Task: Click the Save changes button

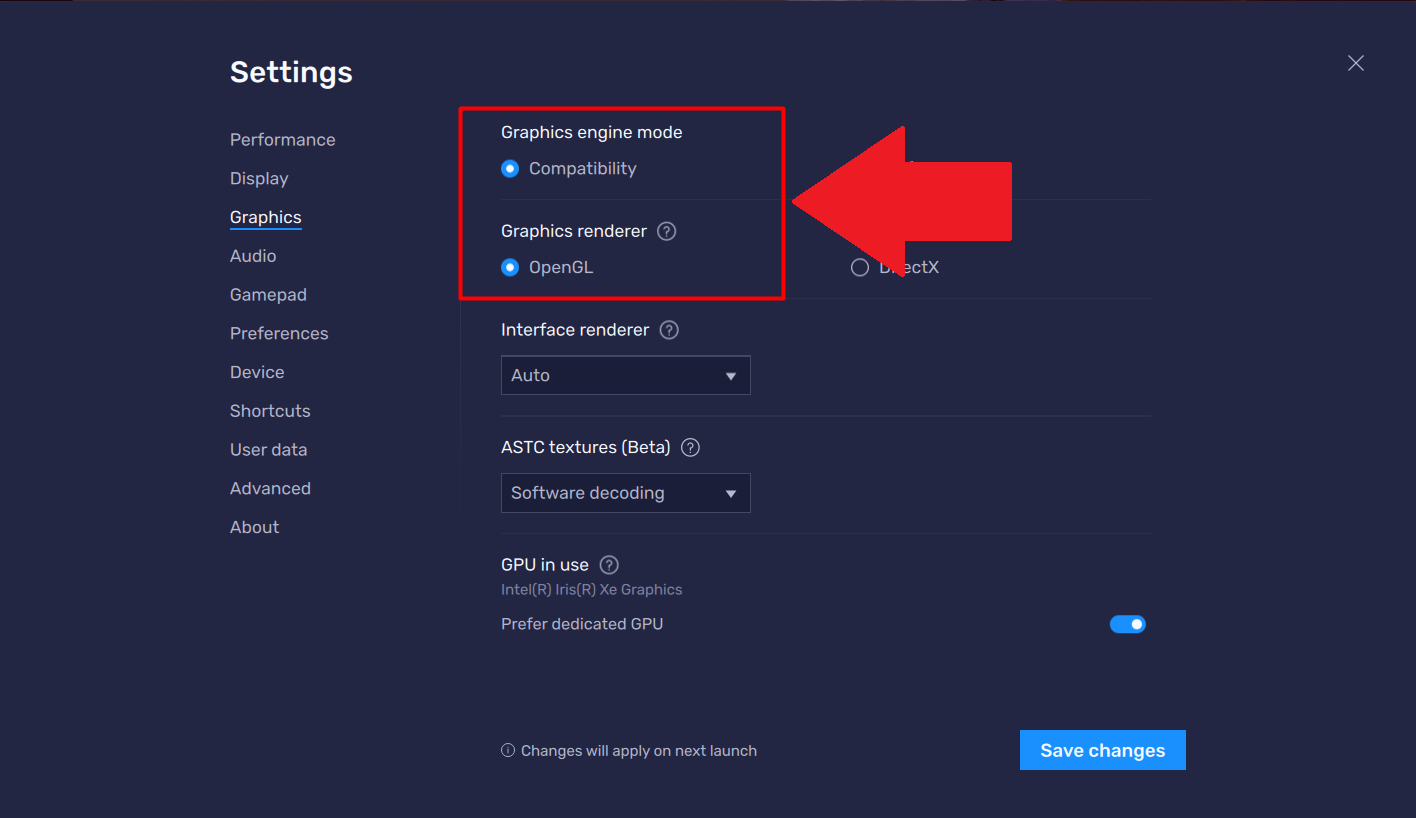Action: [x=1103, y=750]
